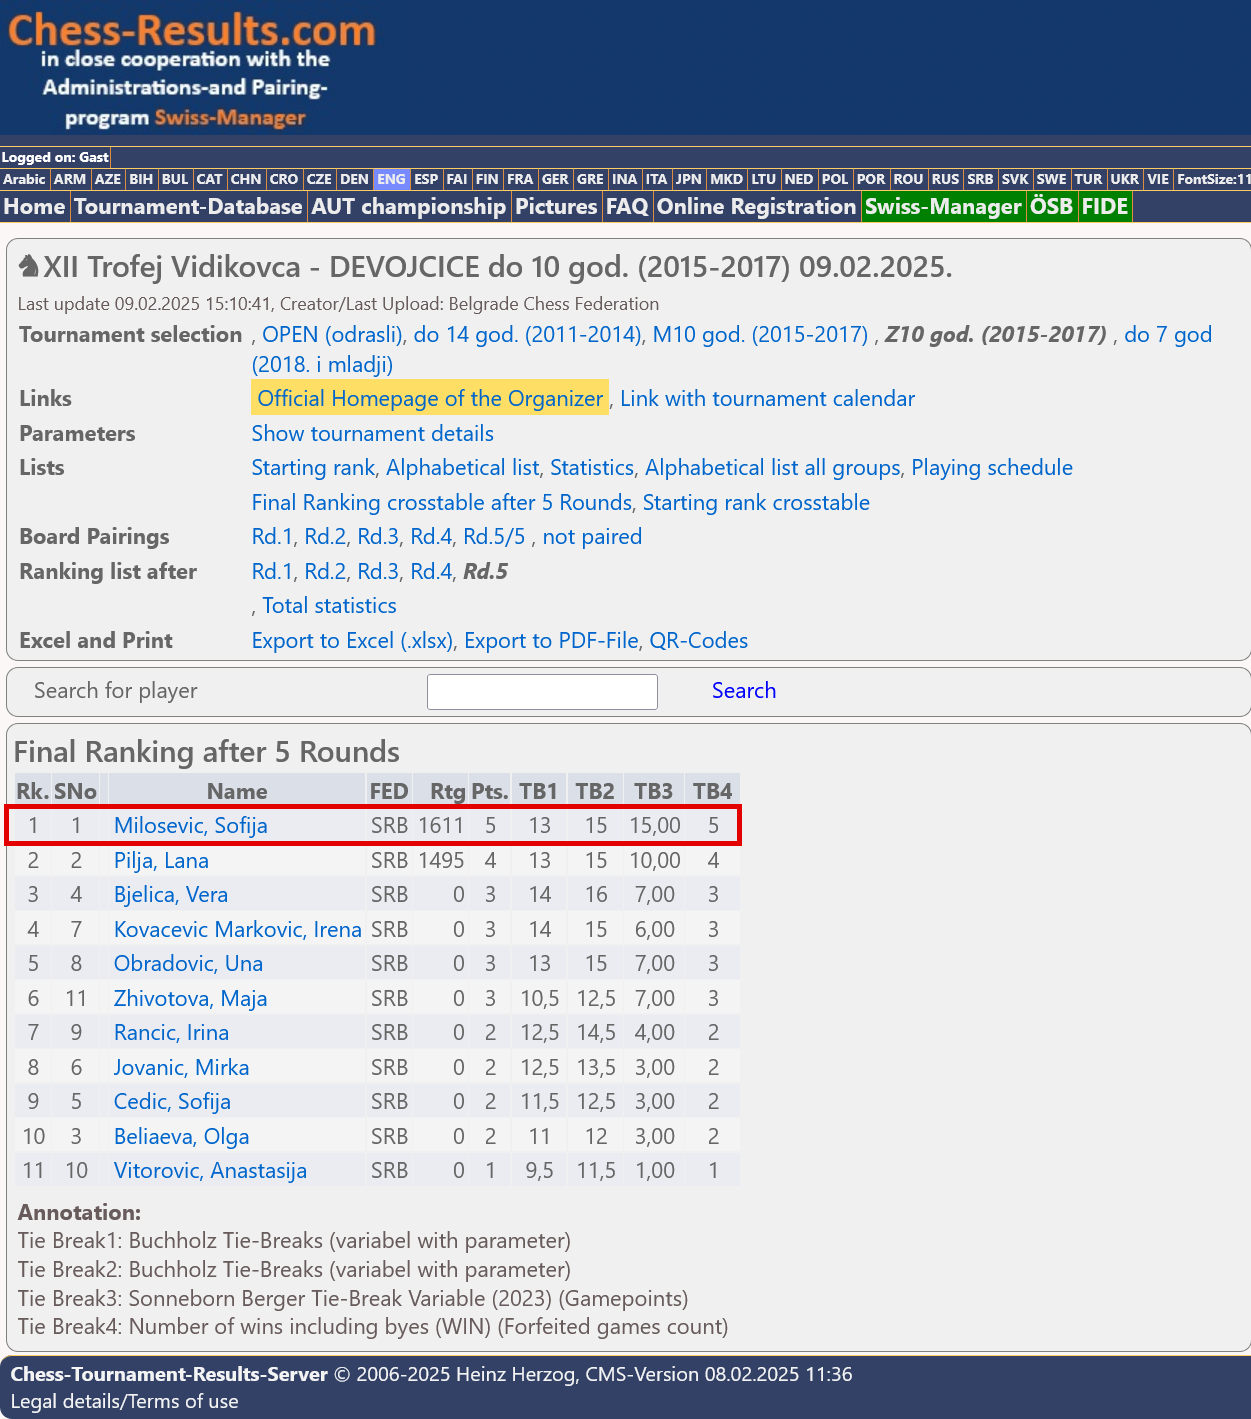Open QR-Codes link
The width and height of the screenshot is (1251, 1419).
pos(699,641)
